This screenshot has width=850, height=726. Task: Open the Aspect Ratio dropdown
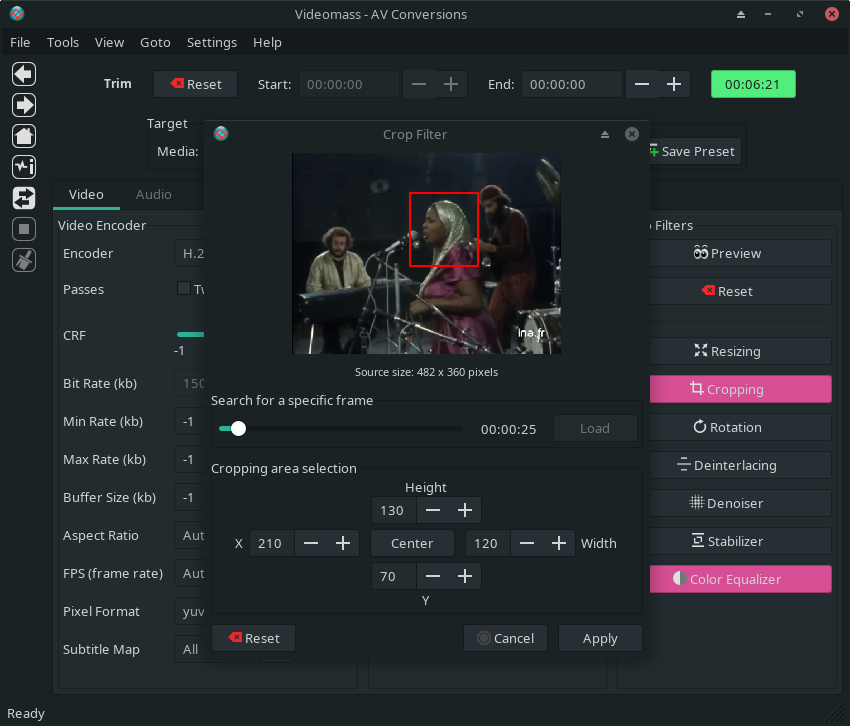click(x=189, y=535)
